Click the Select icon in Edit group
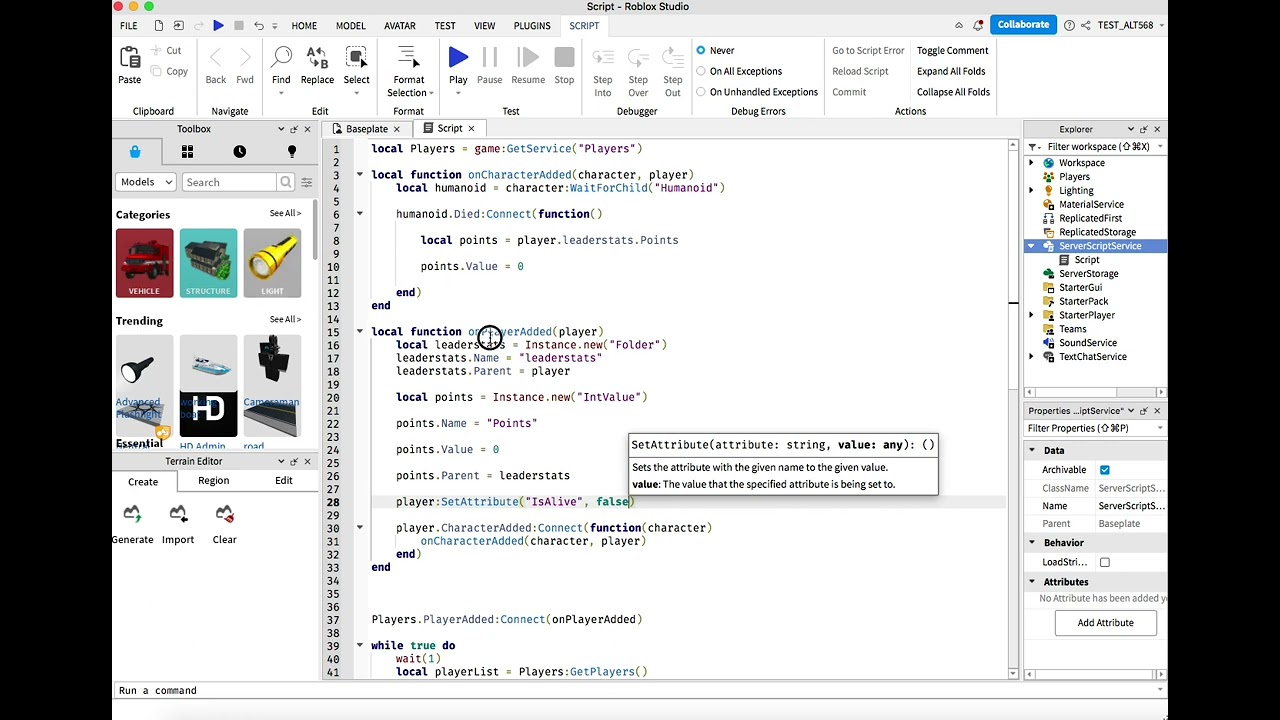 [356, 58]
